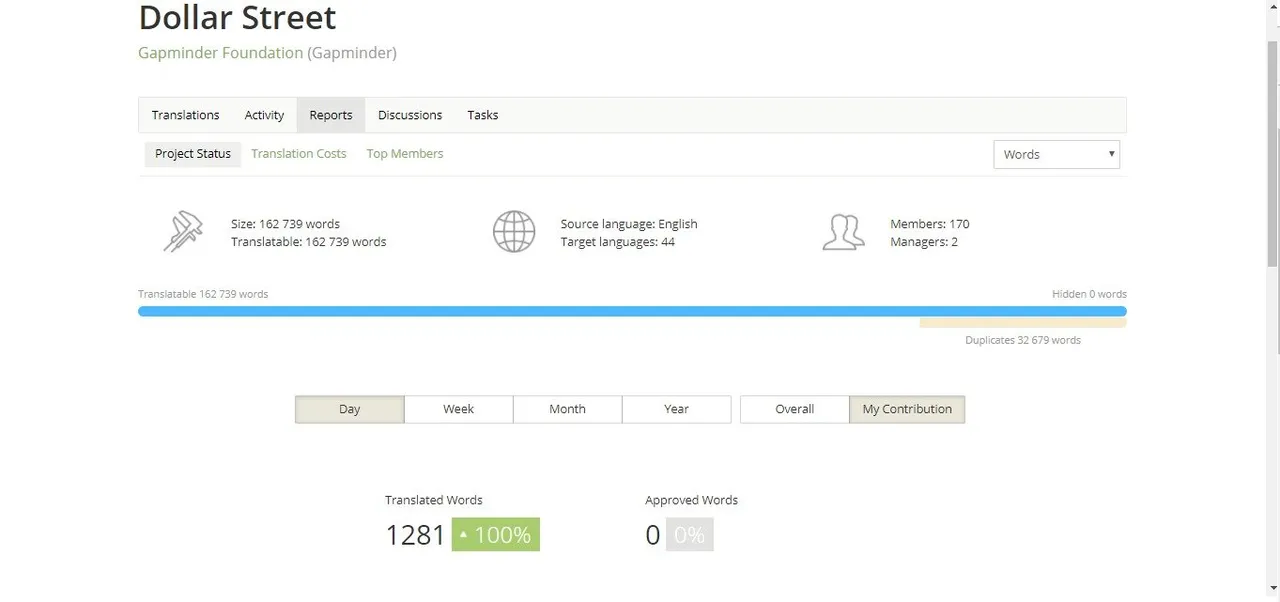
Task: Switch range to Year
Action: [677, 409]
